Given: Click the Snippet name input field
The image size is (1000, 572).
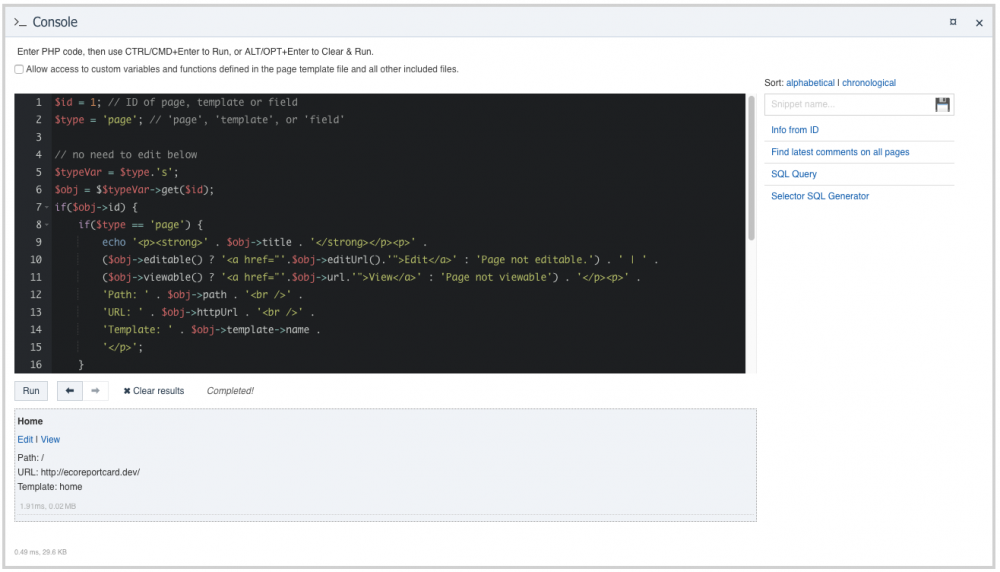Looking at the screenshot, I should tap(847, 105).
